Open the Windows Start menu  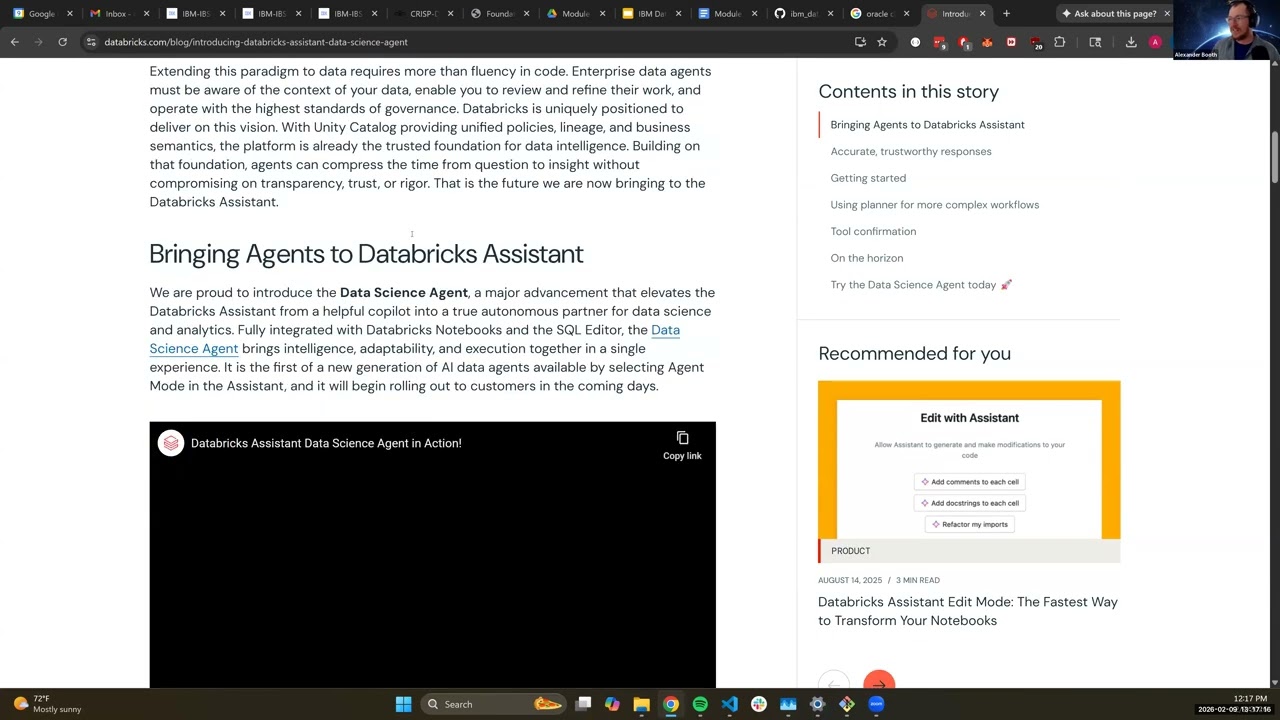[404, 704]
